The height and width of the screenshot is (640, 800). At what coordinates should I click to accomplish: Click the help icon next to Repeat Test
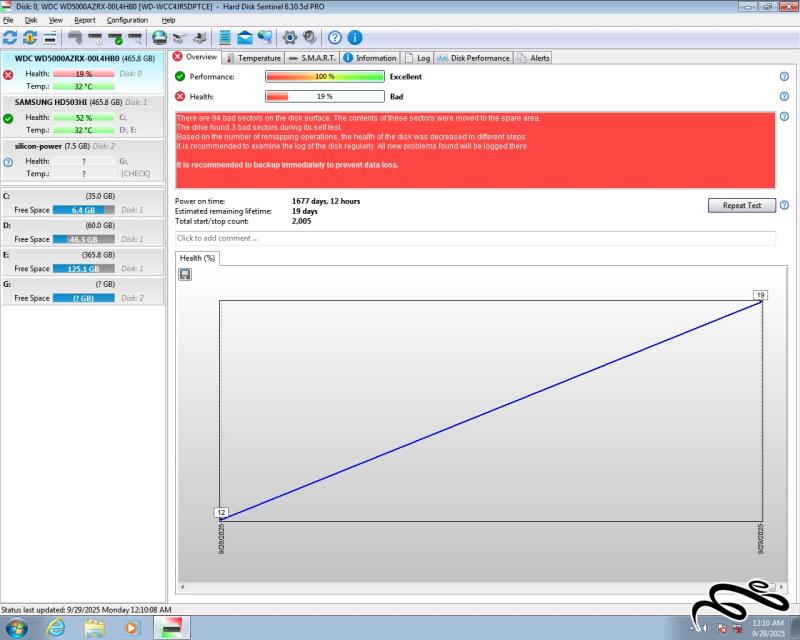[784, 205]
